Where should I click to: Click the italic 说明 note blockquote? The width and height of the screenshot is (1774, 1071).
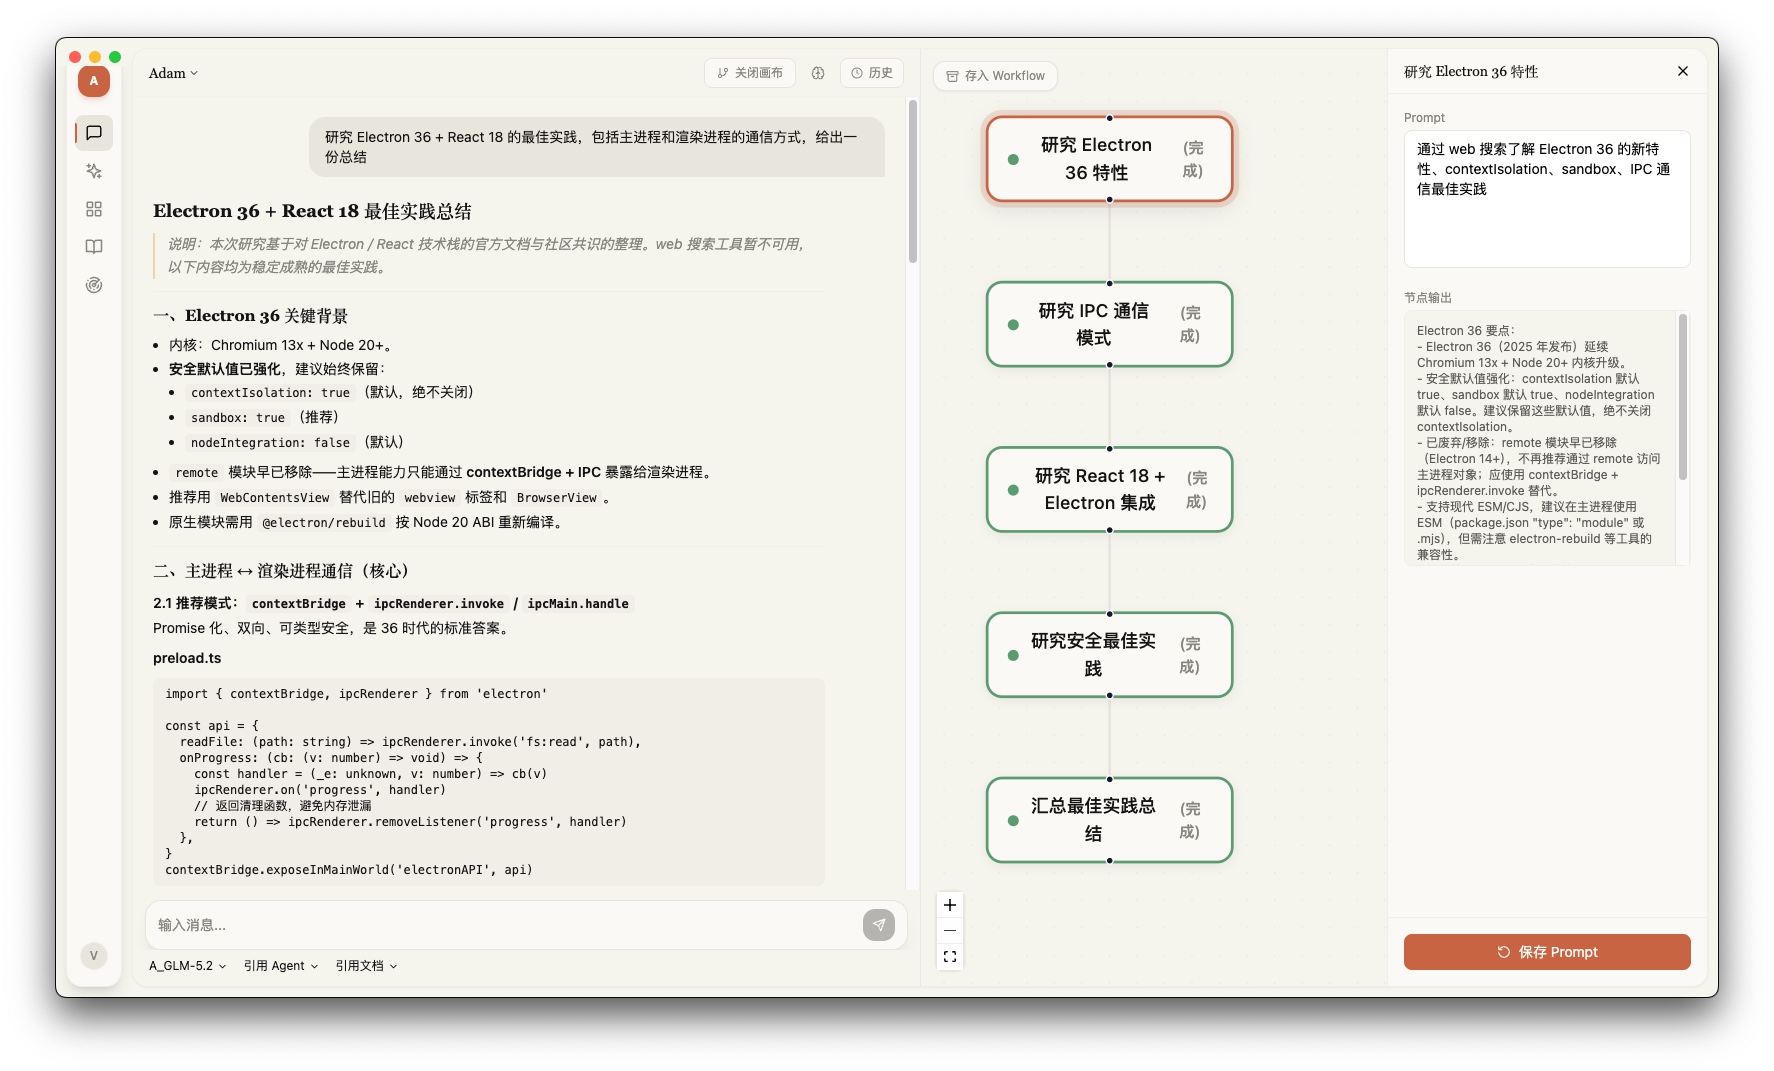click(489, 255)
